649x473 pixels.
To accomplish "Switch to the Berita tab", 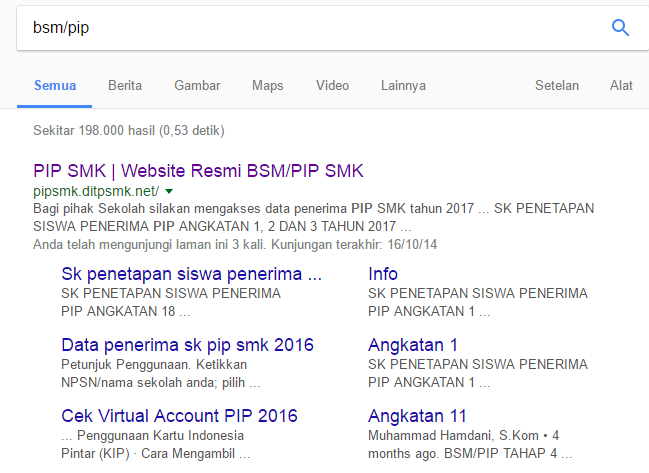I will click(x=125, y=86).
